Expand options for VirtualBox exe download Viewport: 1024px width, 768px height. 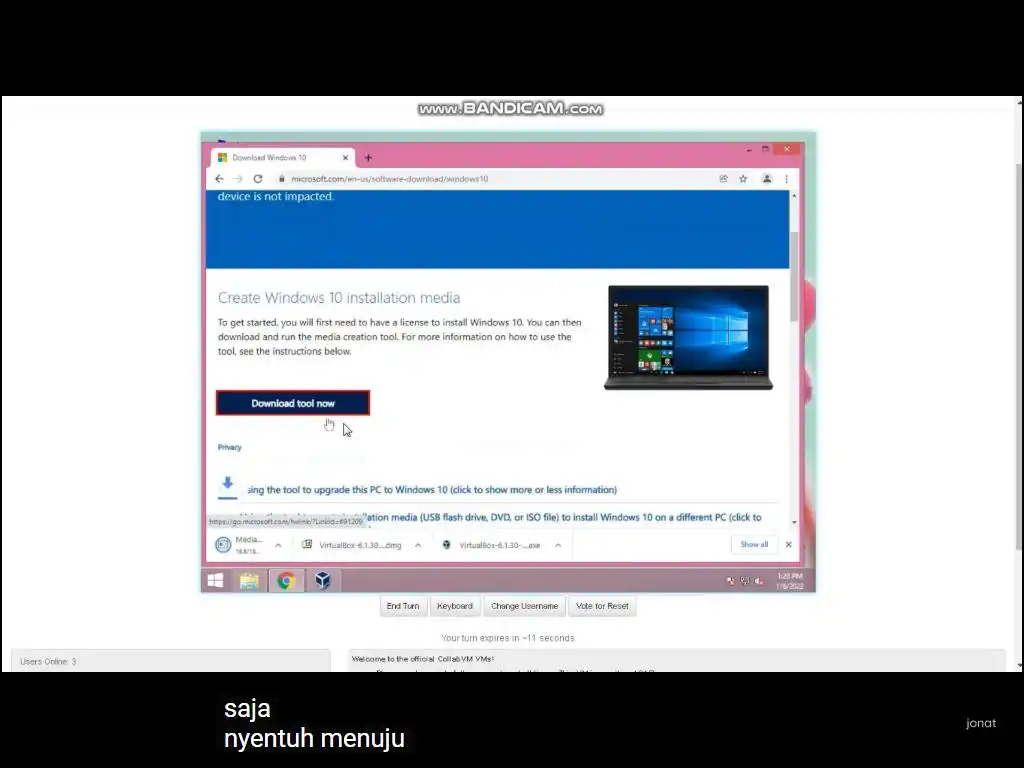(558, 545)
